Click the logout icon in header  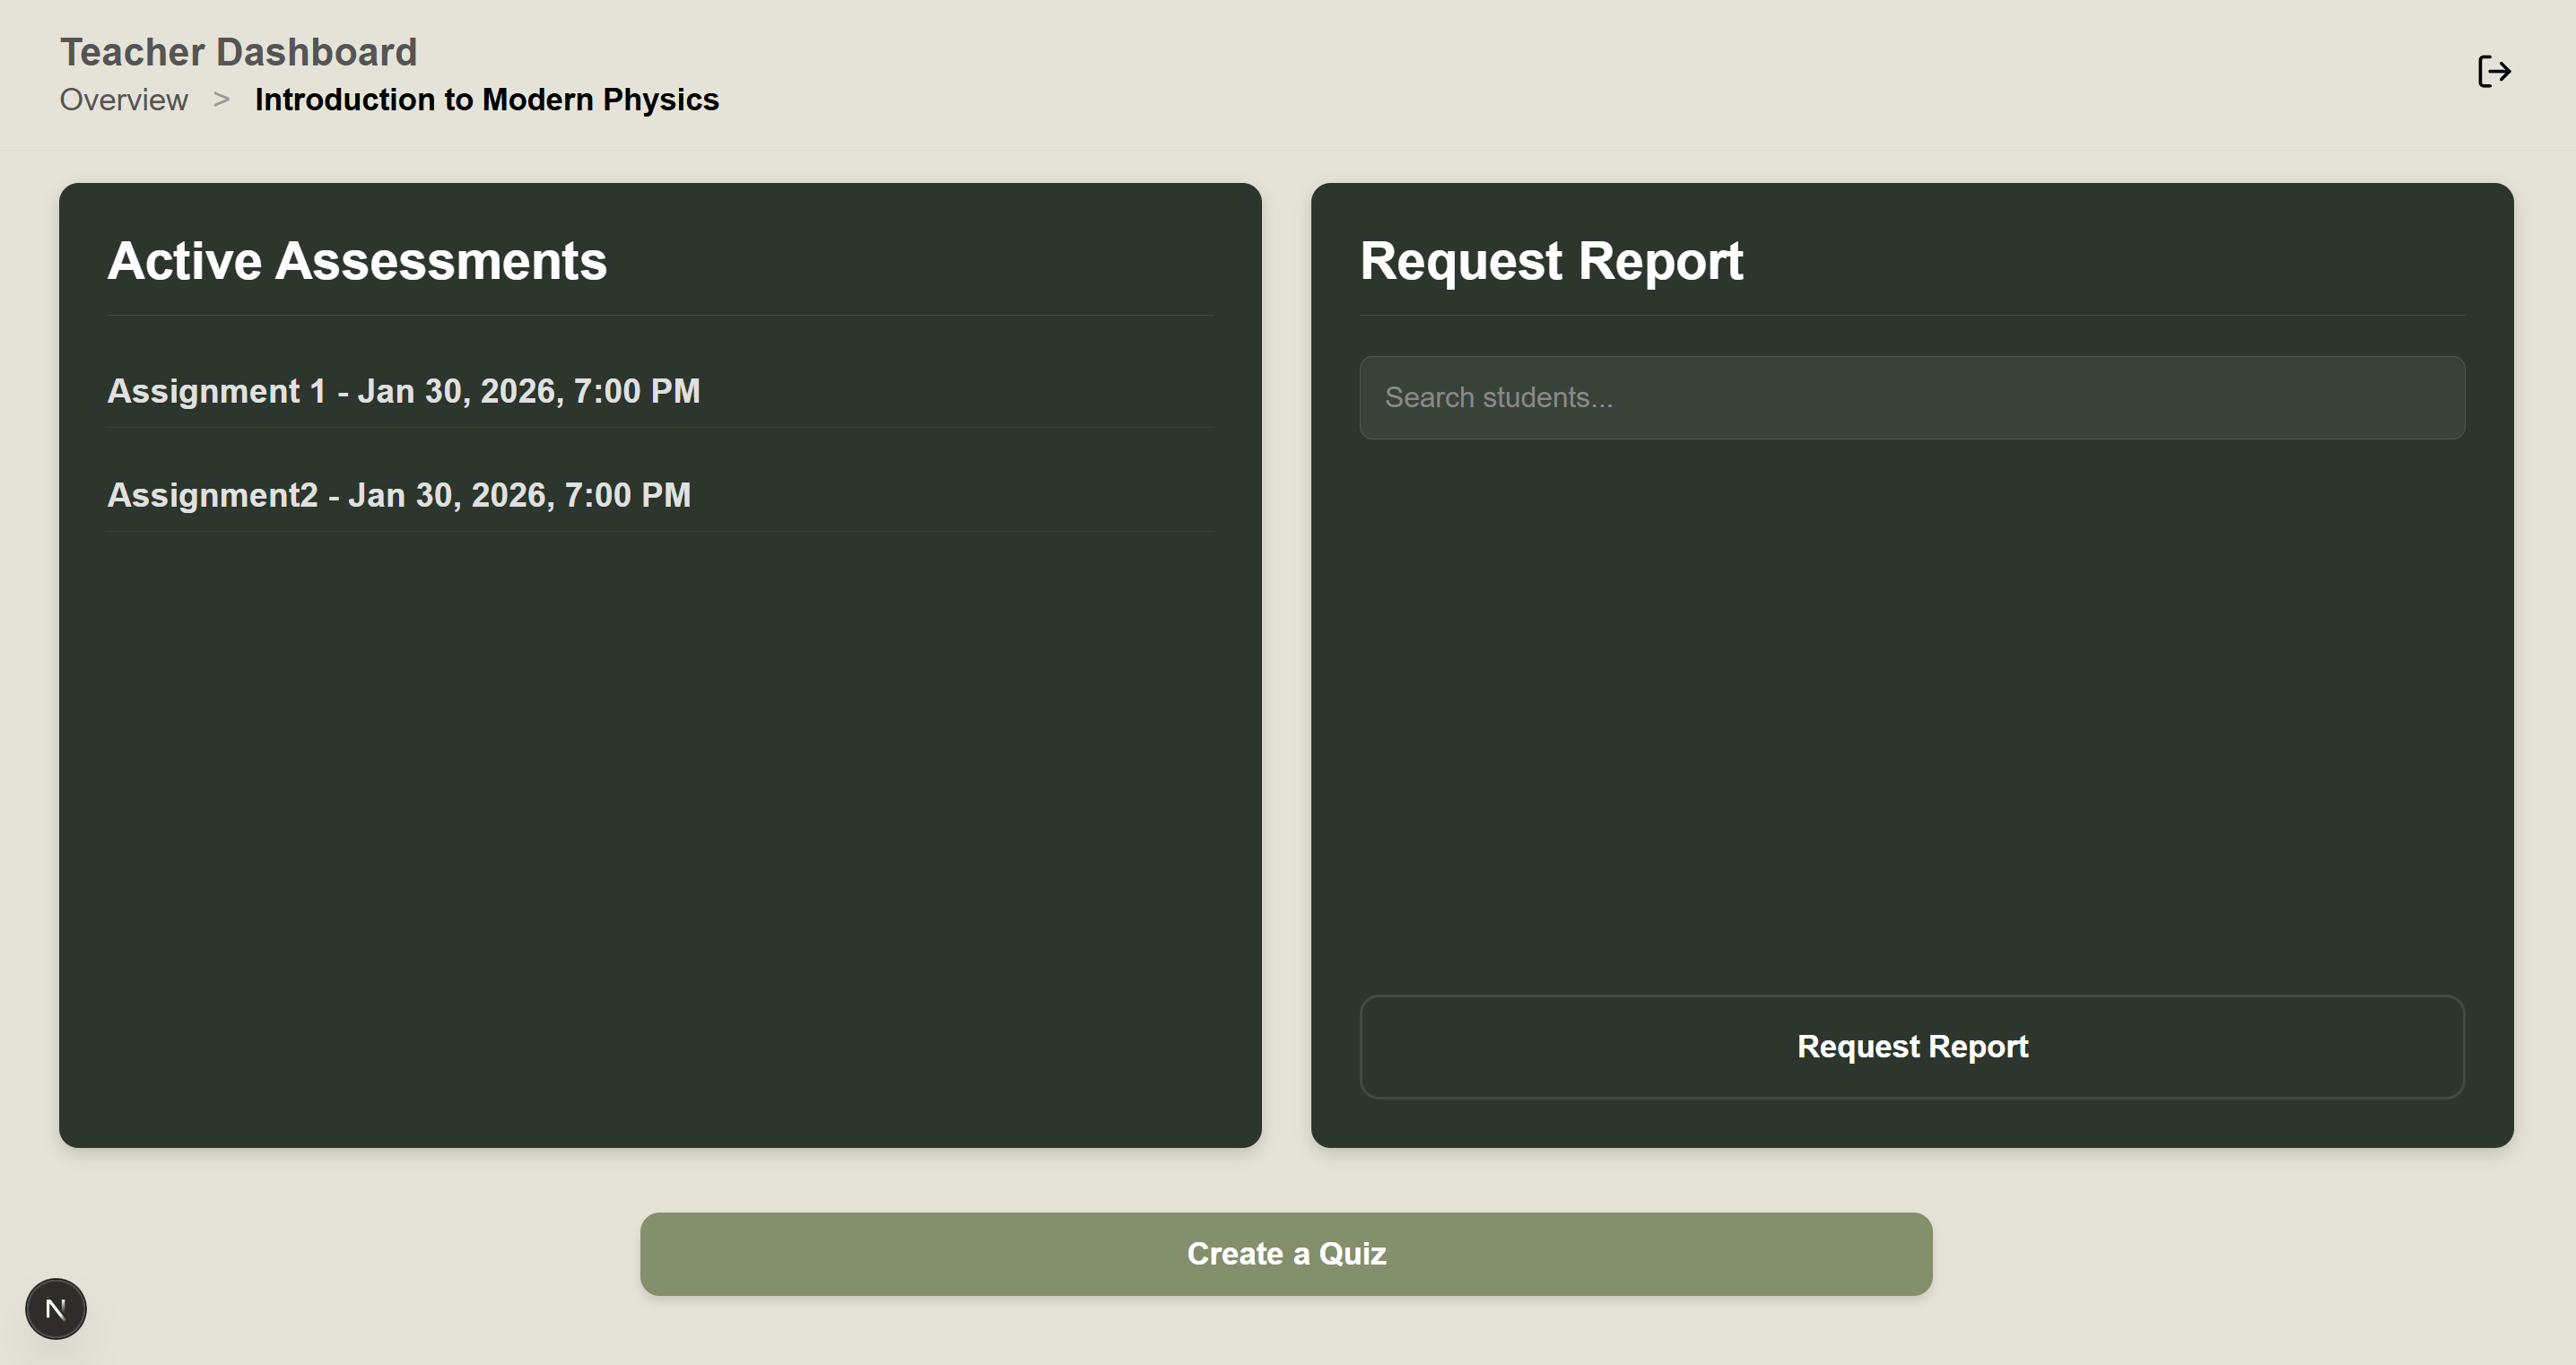[x=2494, y=72]
